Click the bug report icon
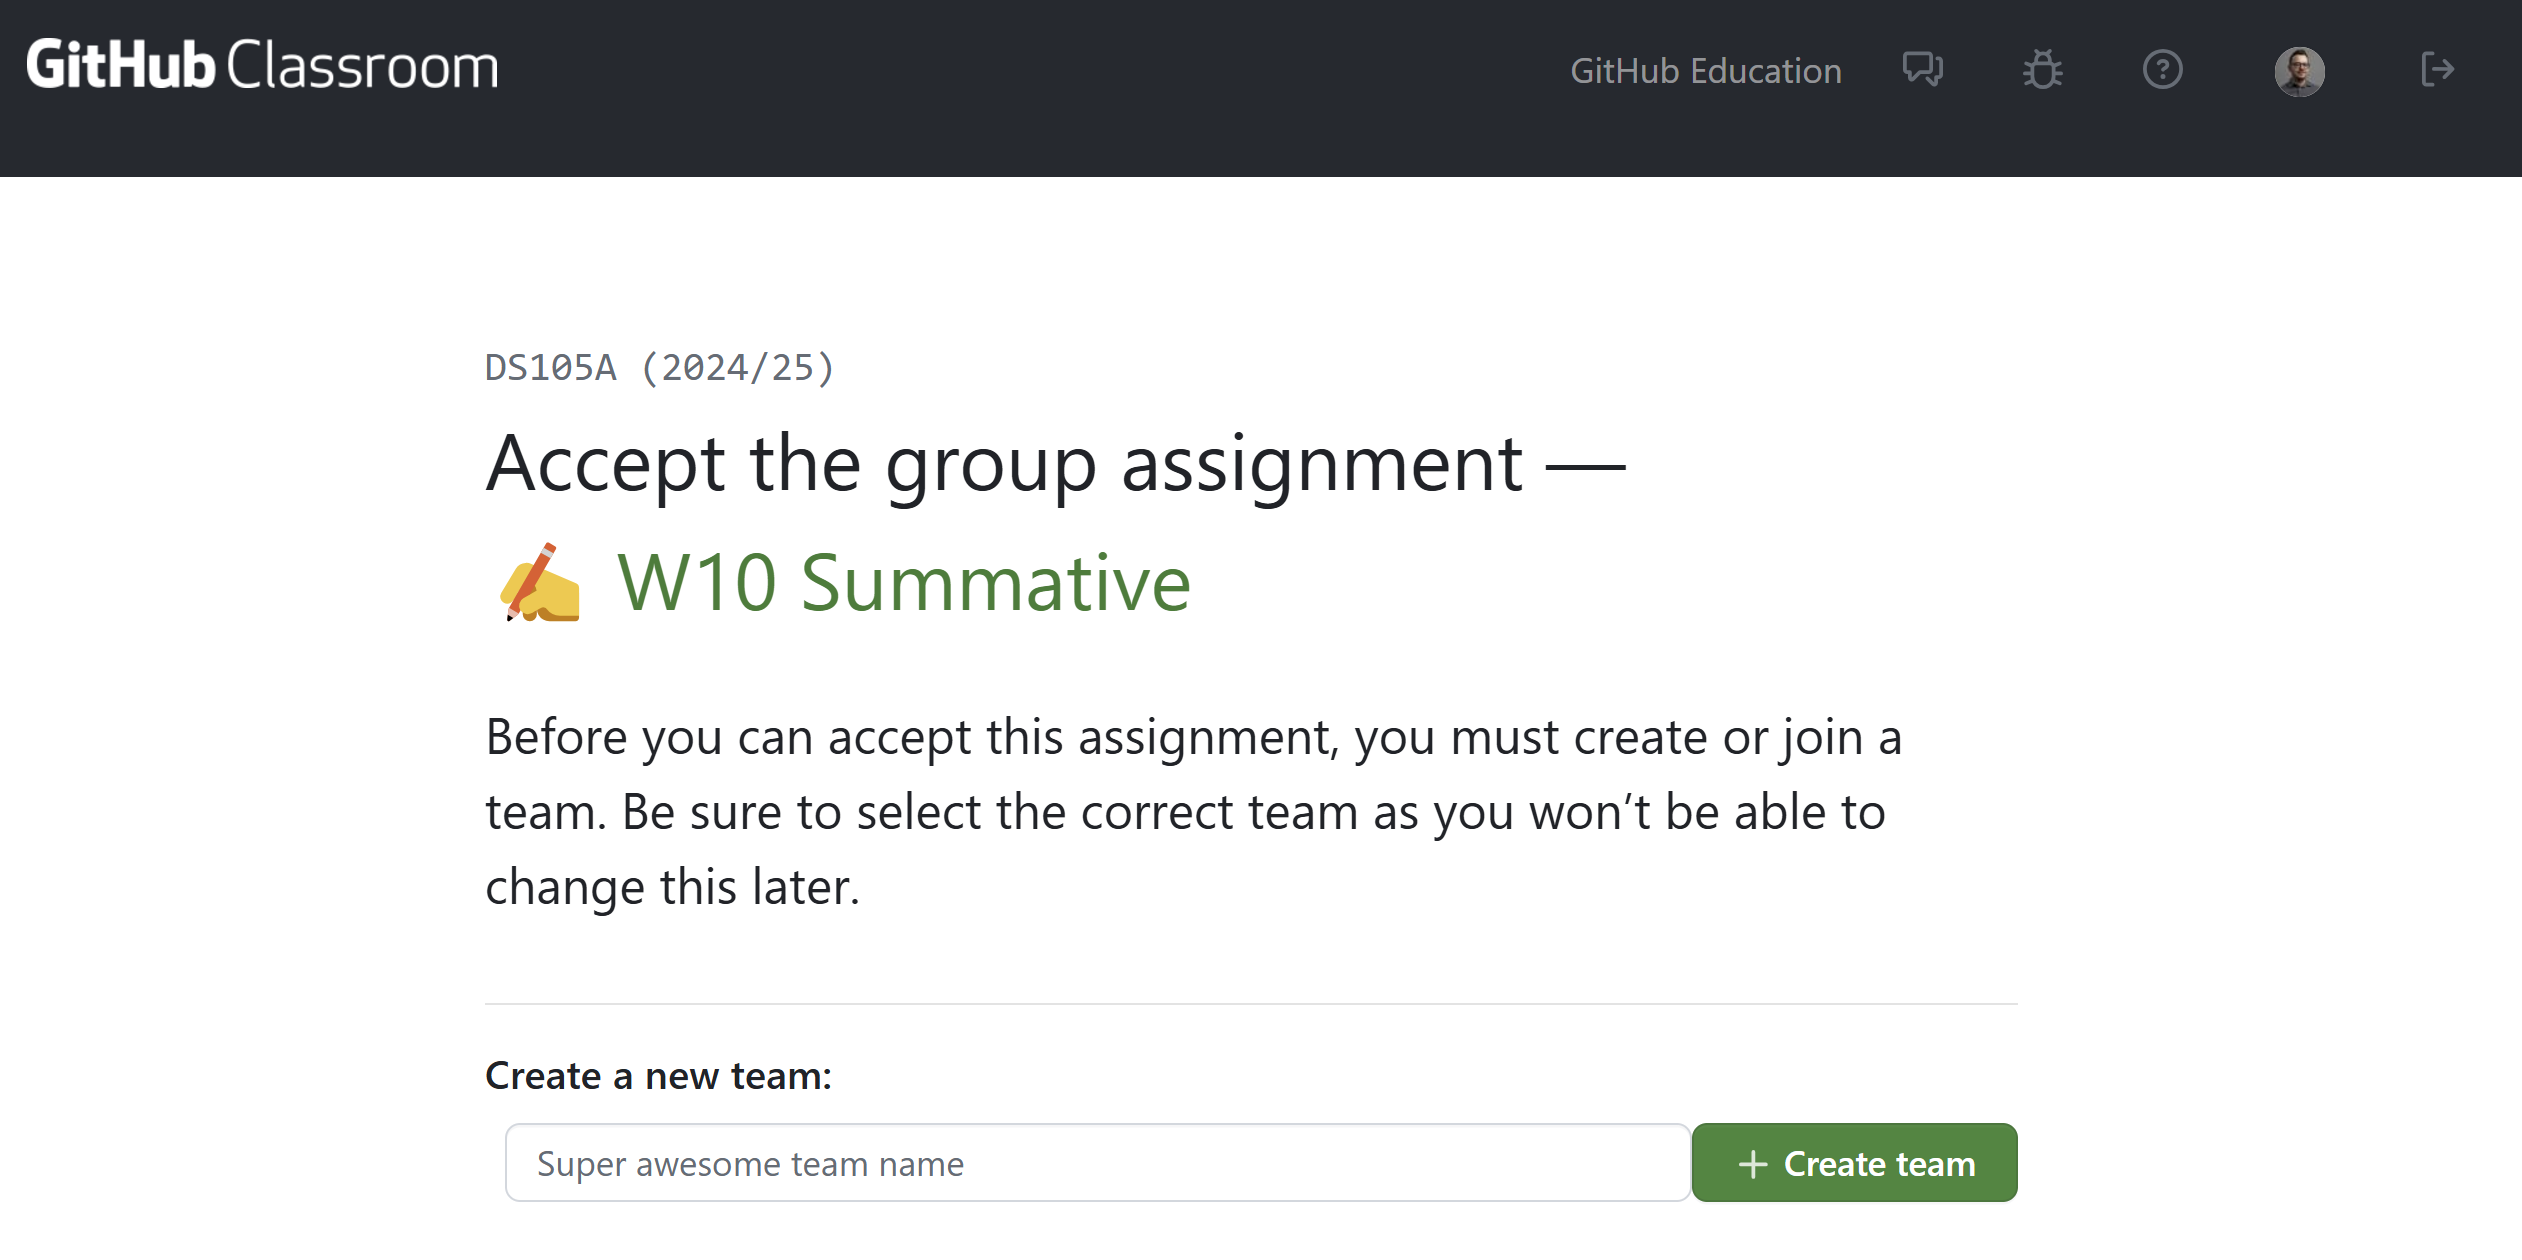The width and height of the screenshot is (2522, 1260). pos(2042,70)
